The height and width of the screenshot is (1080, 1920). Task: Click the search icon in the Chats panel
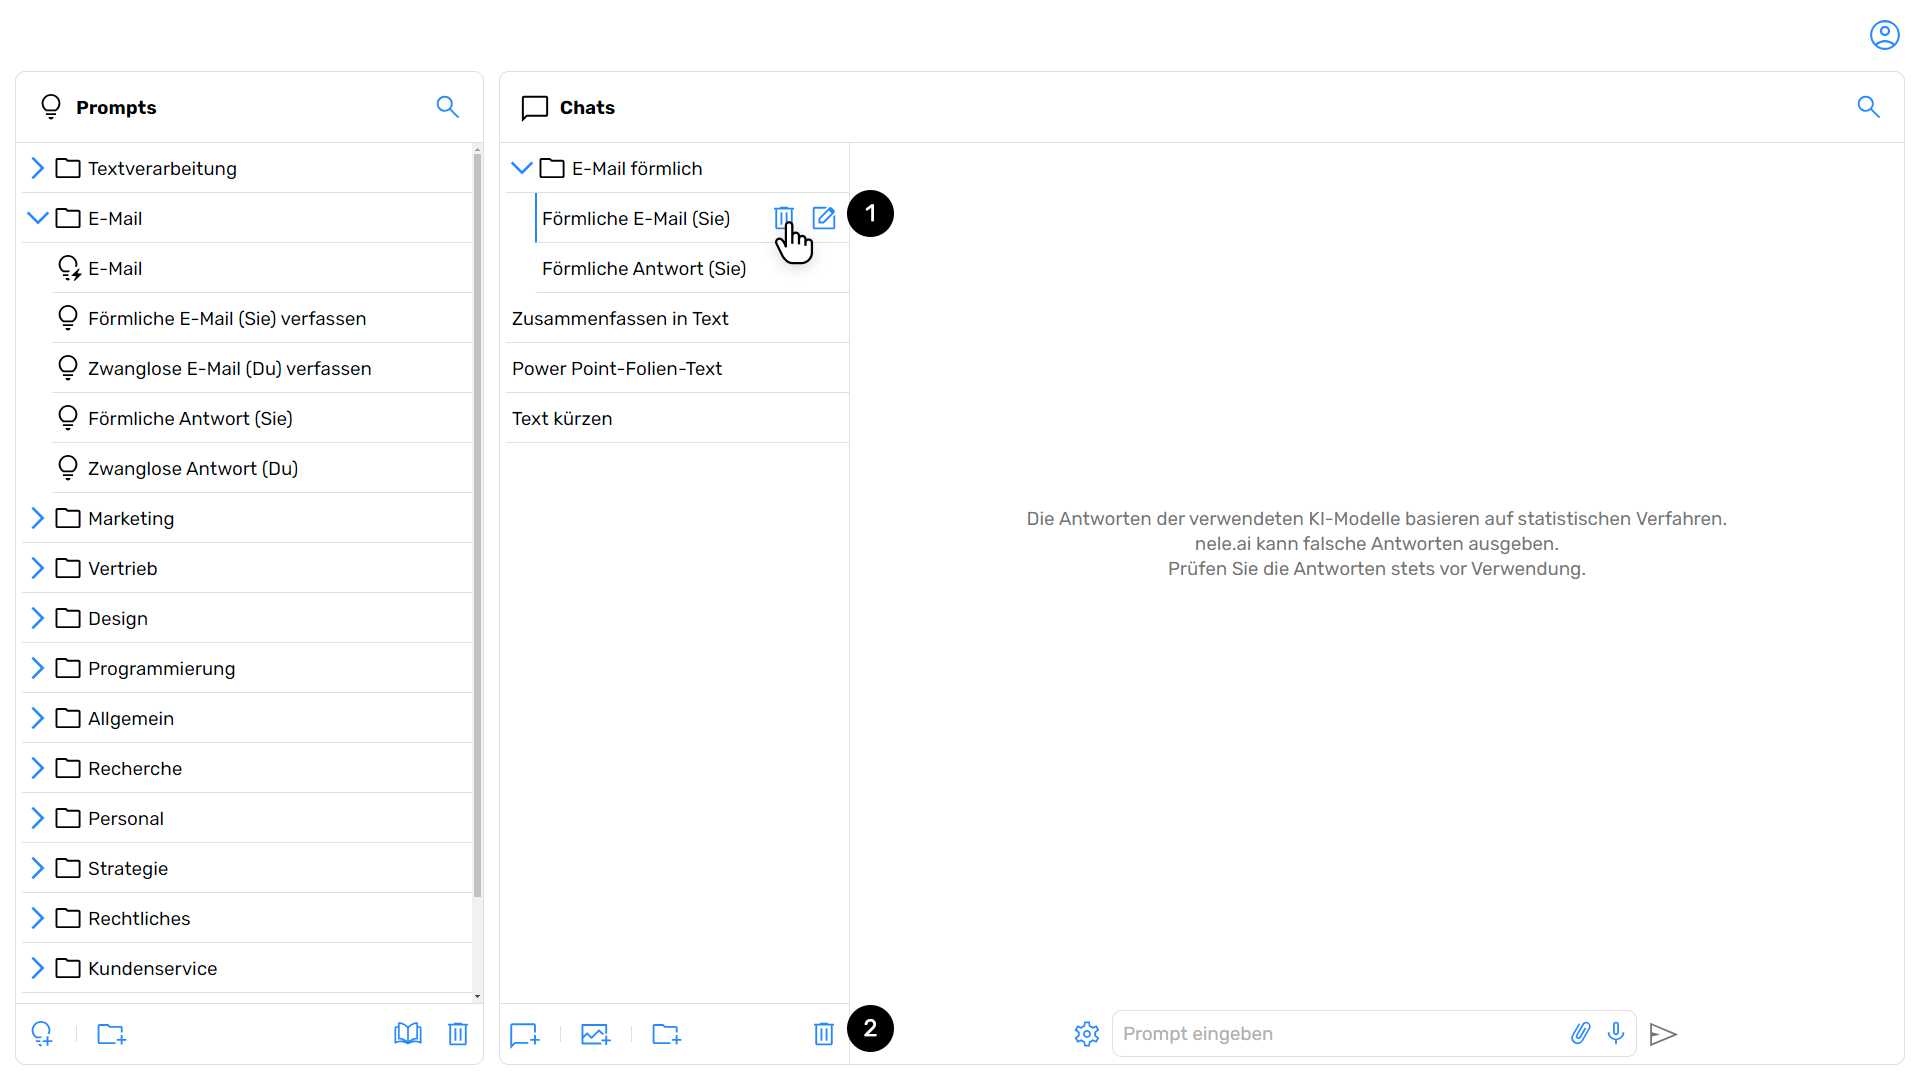(x=1870, y=107)
